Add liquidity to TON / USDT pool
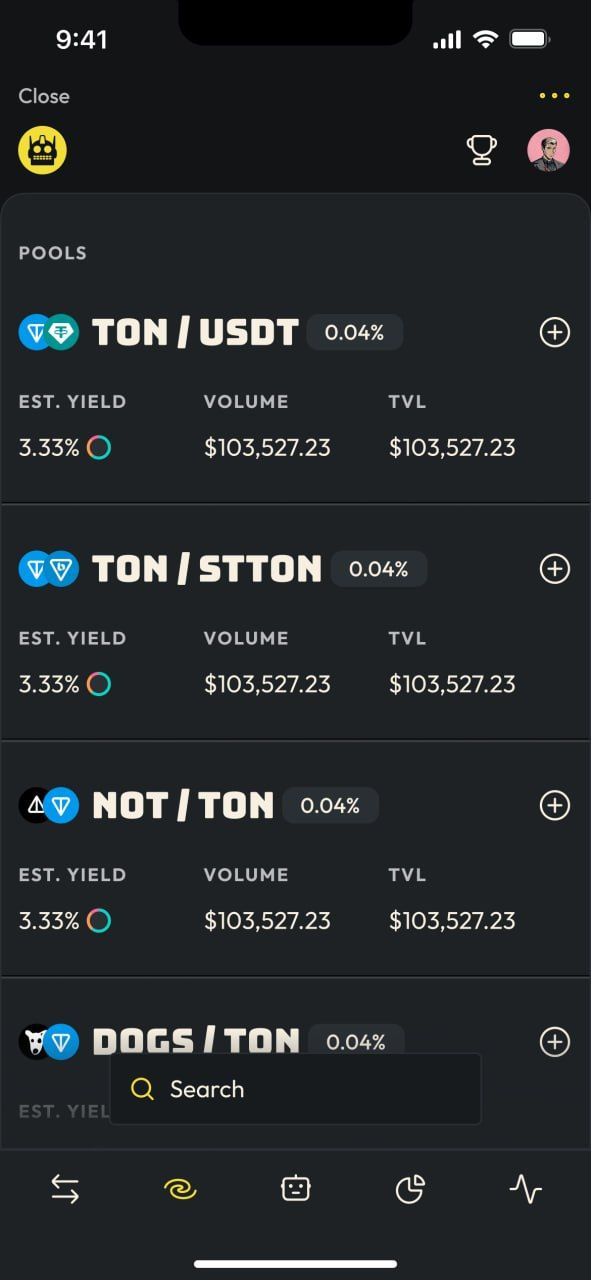Viewport: 591px width, 1280px height. [x=555, y=332]
